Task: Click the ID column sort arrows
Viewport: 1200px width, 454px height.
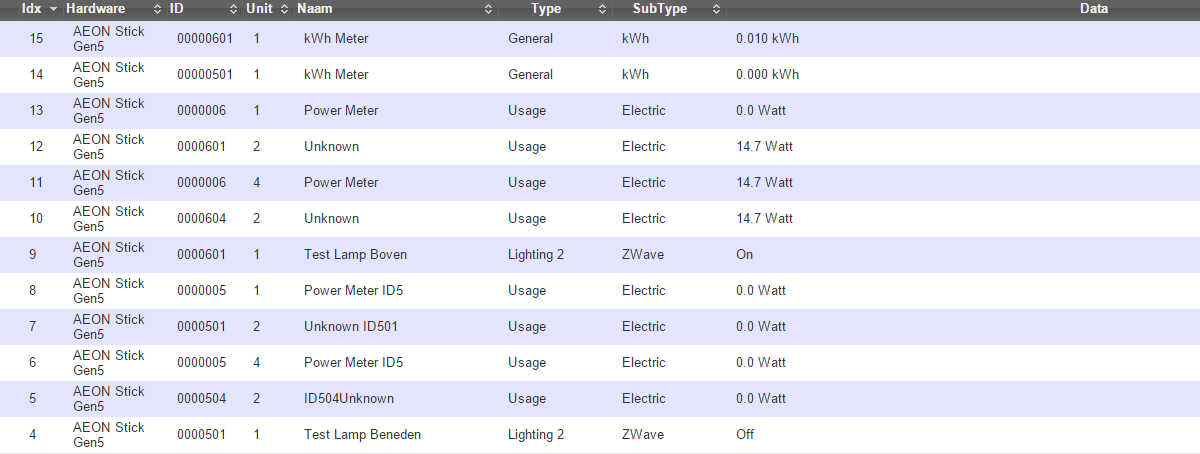Action: point(232,9)
